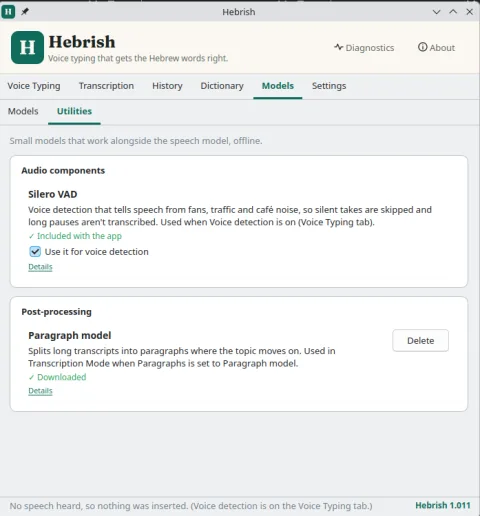Click the Post-processing section title
Viewport: 480px width, 516px height.
point(56,312)
